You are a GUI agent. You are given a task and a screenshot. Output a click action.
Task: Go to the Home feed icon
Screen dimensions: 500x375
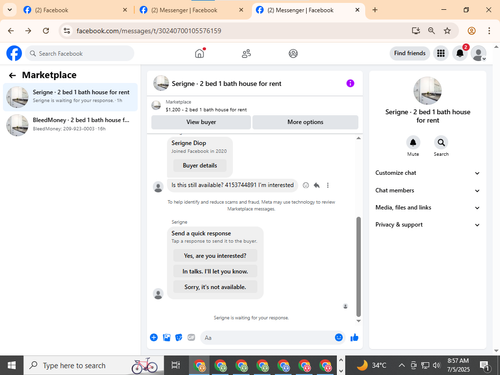tap(200, 53)
